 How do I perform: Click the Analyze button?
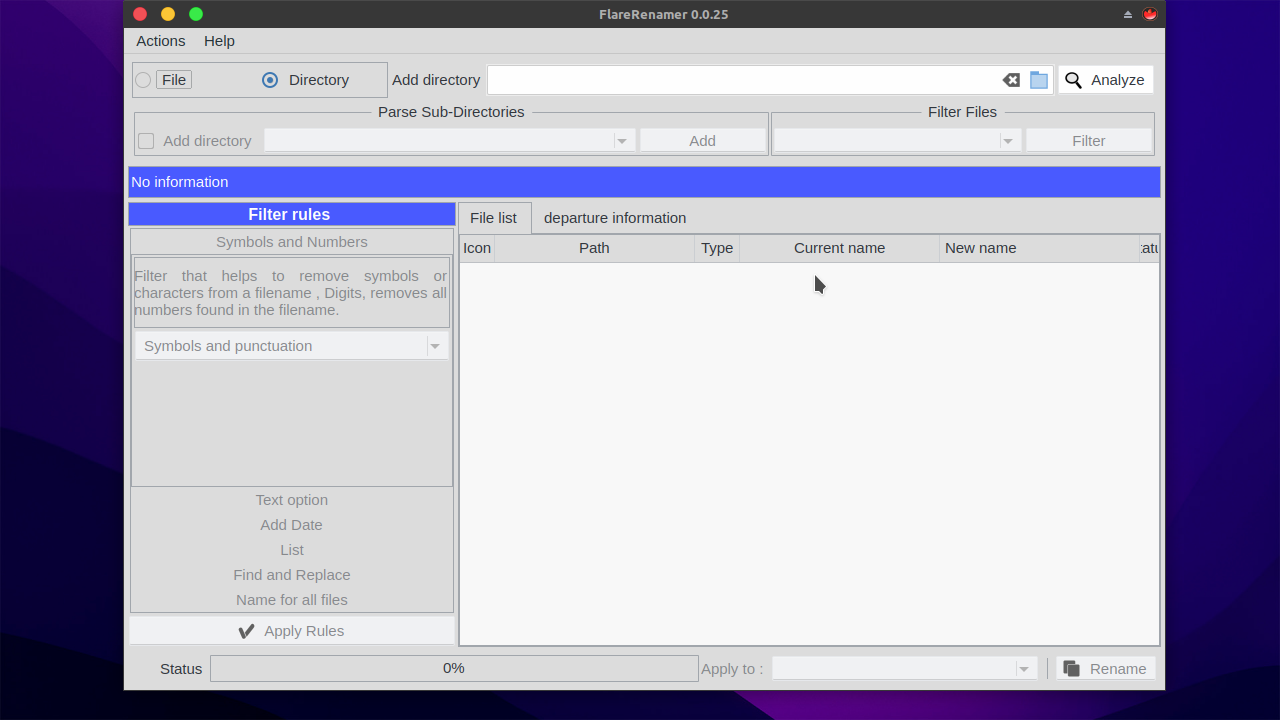point(1105,80)
